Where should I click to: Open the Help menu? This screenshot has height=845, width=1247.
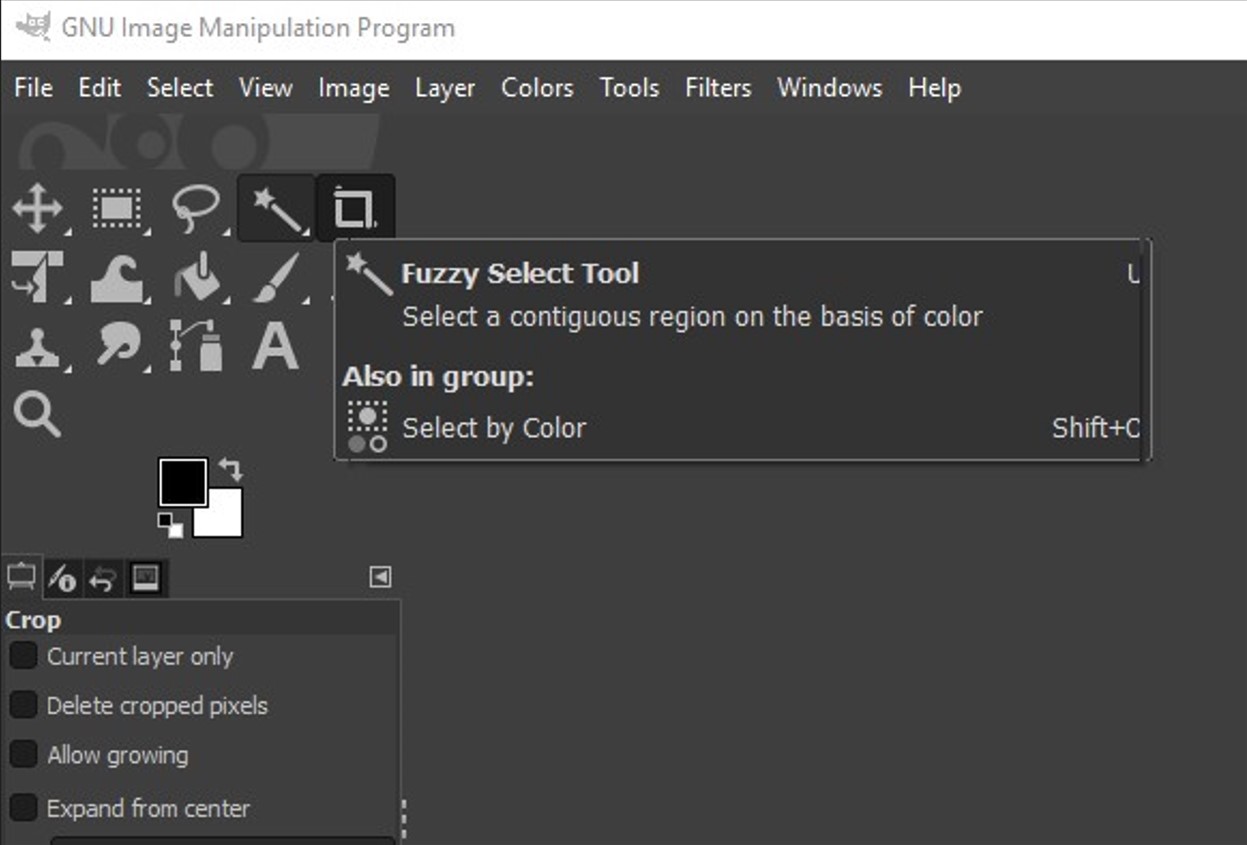[x=934, y=88]
